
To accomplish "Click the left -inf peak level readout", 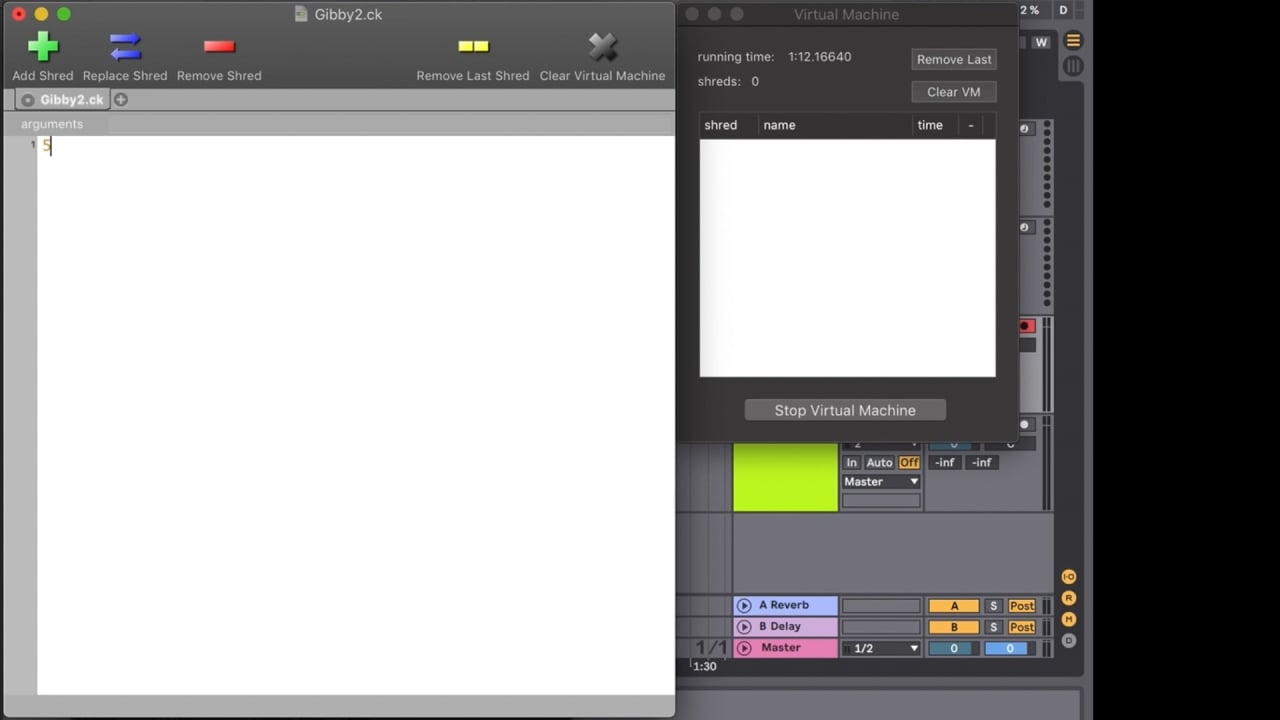I will pos(945,463).
